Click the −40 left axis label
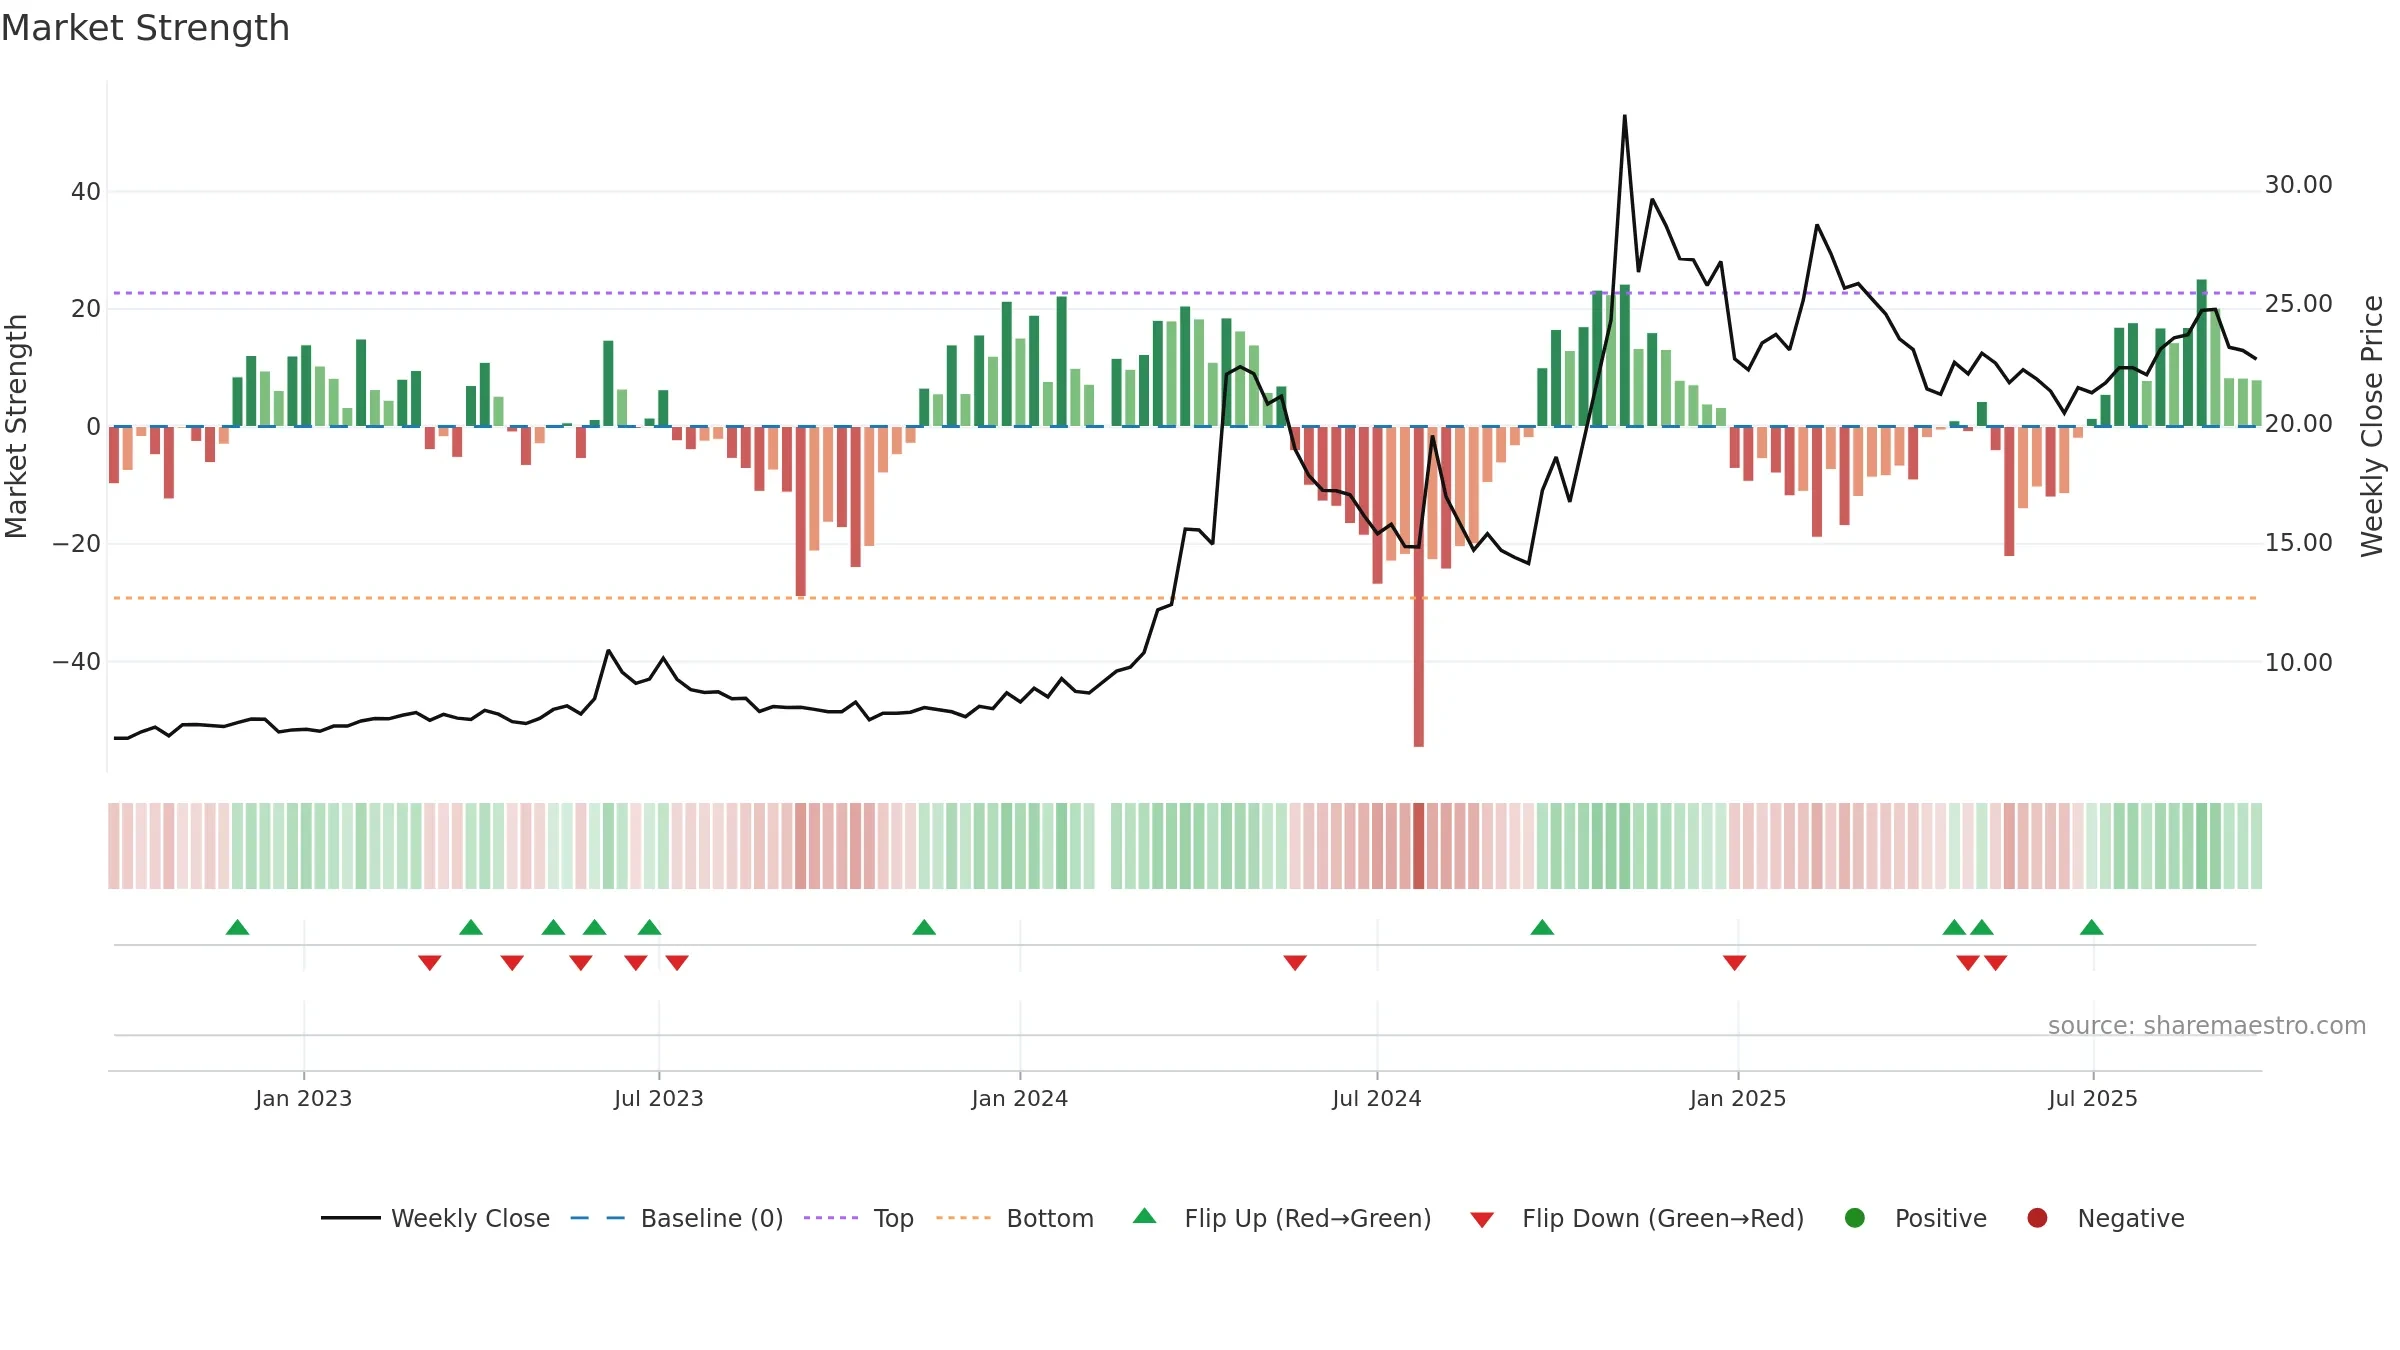Screen dimensions: 2400x1350 click(76, 661)
